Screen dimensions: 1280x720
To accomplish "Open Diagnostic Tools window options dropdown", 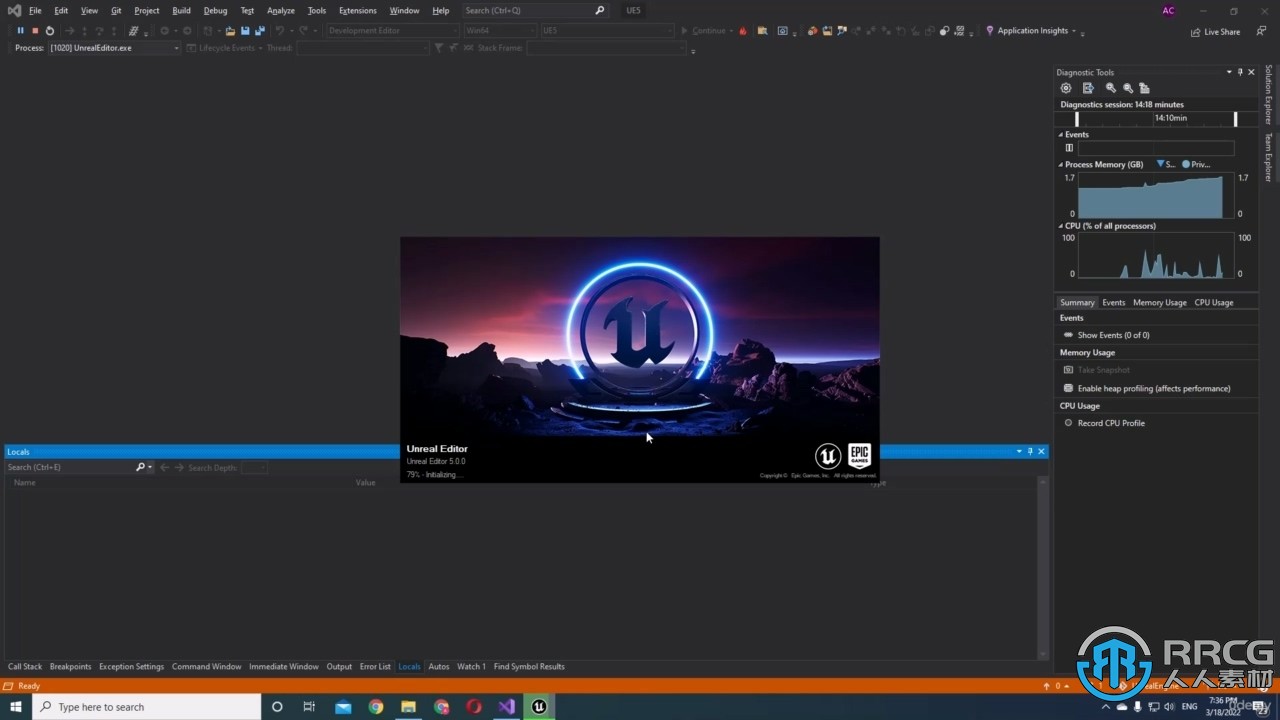I will [1229, 72].
